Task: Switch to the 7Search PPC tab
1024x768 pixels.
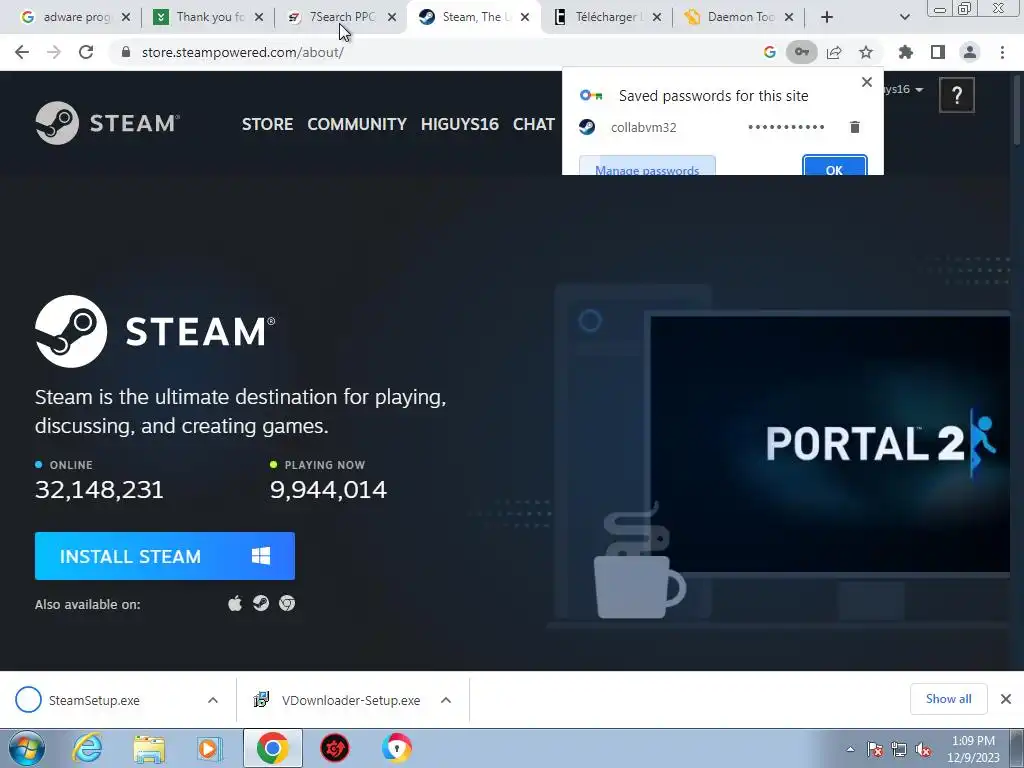Action: click(341, 17)
